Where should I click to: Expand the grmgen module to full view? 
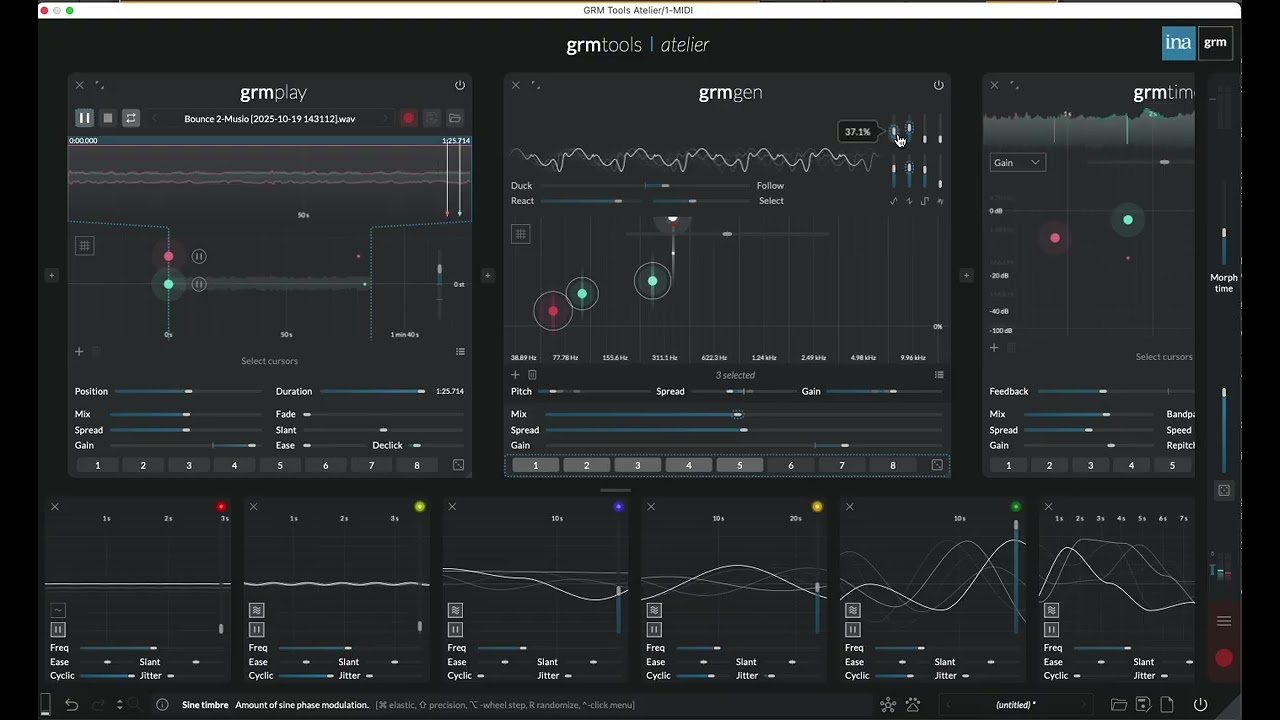coord(535,85)
